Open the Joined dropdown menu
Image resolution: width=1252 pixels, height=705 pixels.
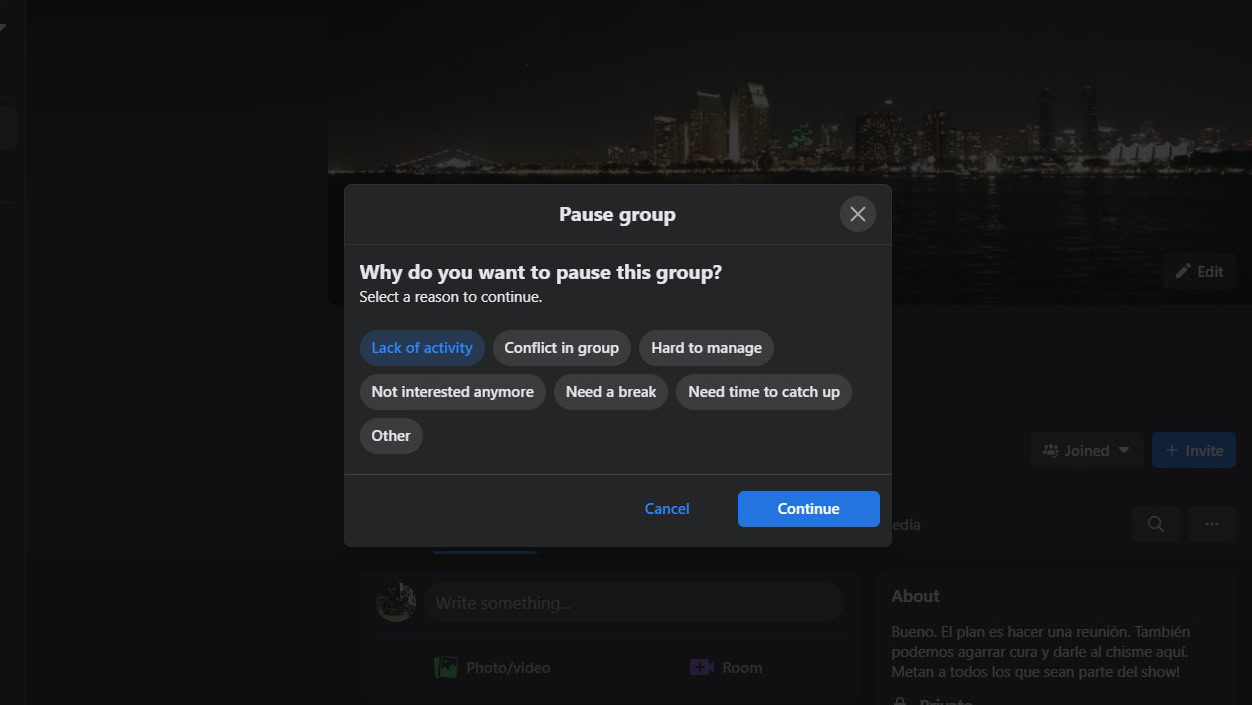[x=1086, y=451]
